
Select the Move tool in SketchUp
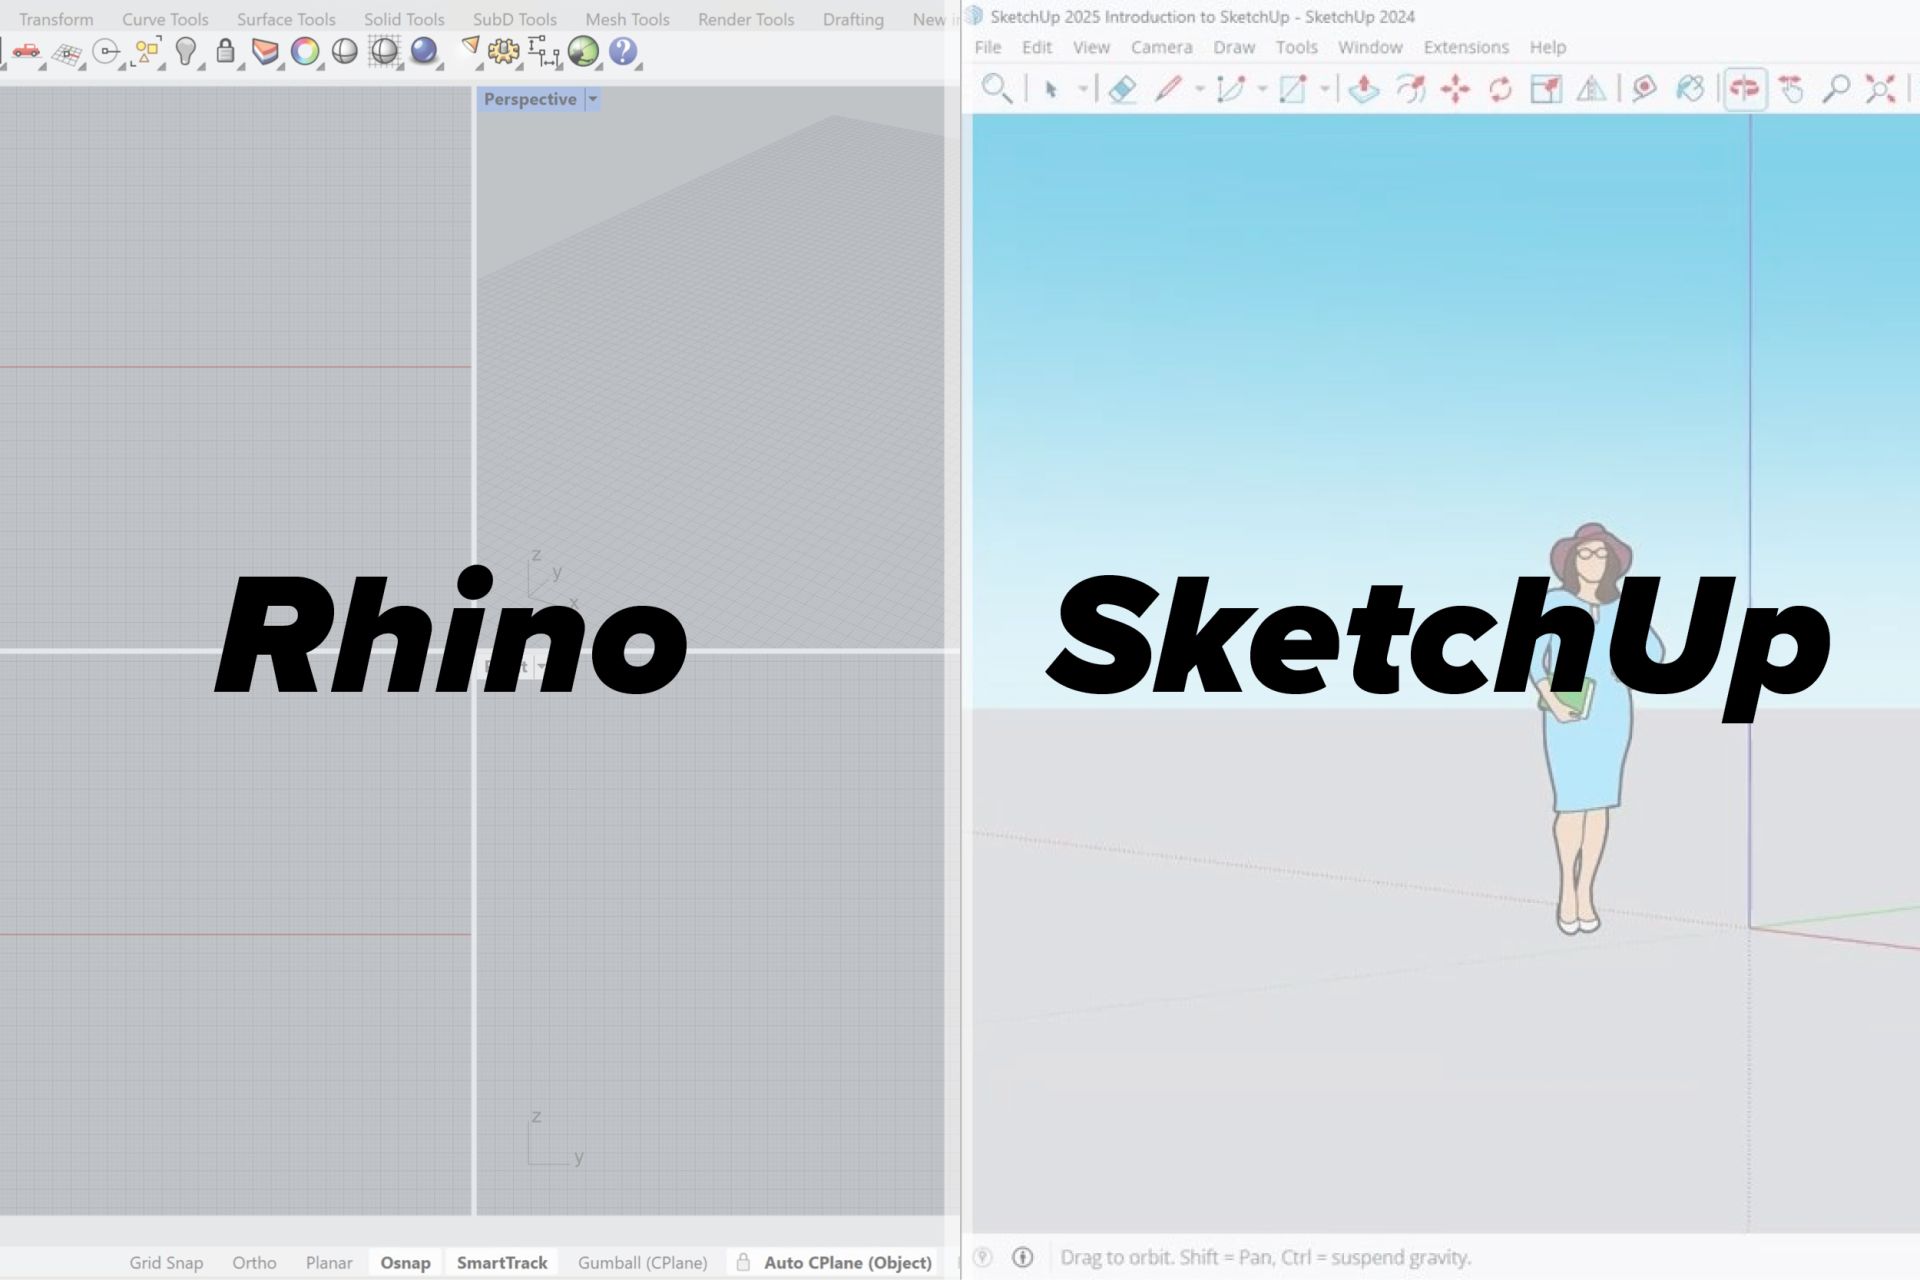point(1455,88)
